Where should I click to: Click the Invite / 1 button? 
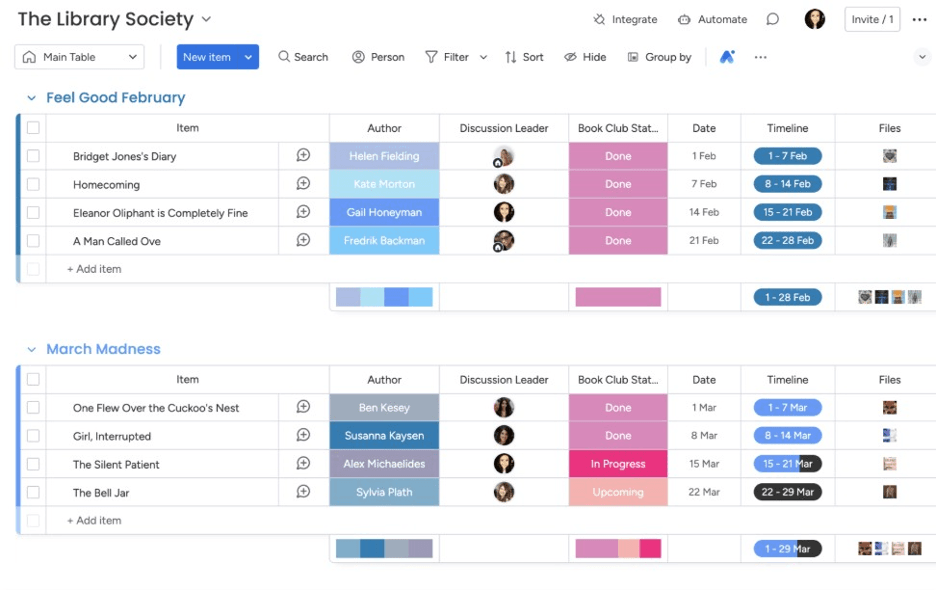[871, 19]
